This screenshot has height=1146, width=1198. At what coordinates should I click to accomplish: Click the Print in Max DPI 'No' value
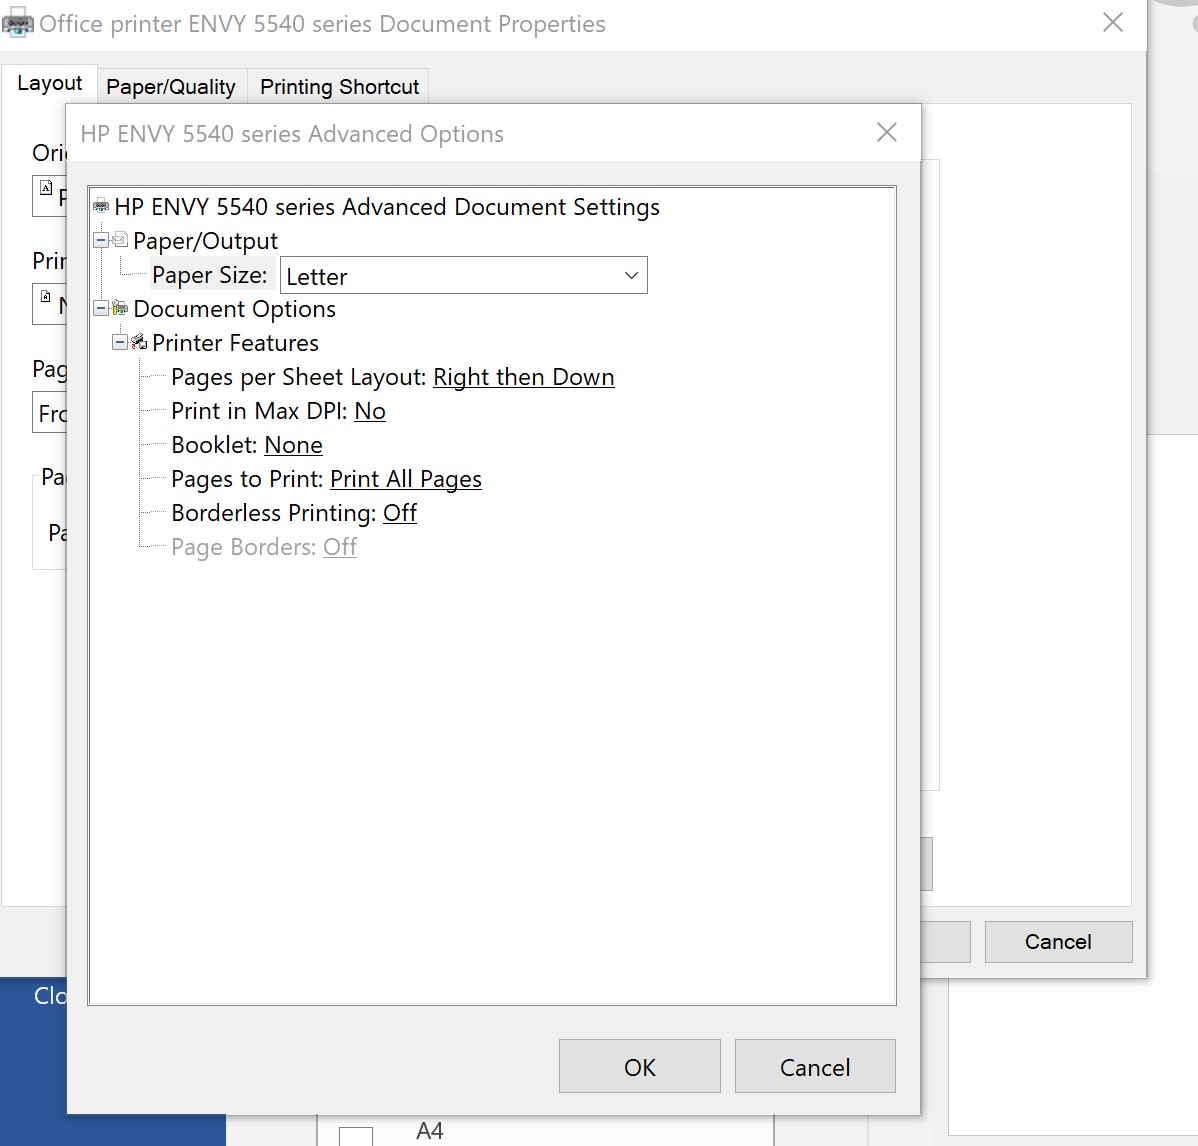(x=369, y=411)
